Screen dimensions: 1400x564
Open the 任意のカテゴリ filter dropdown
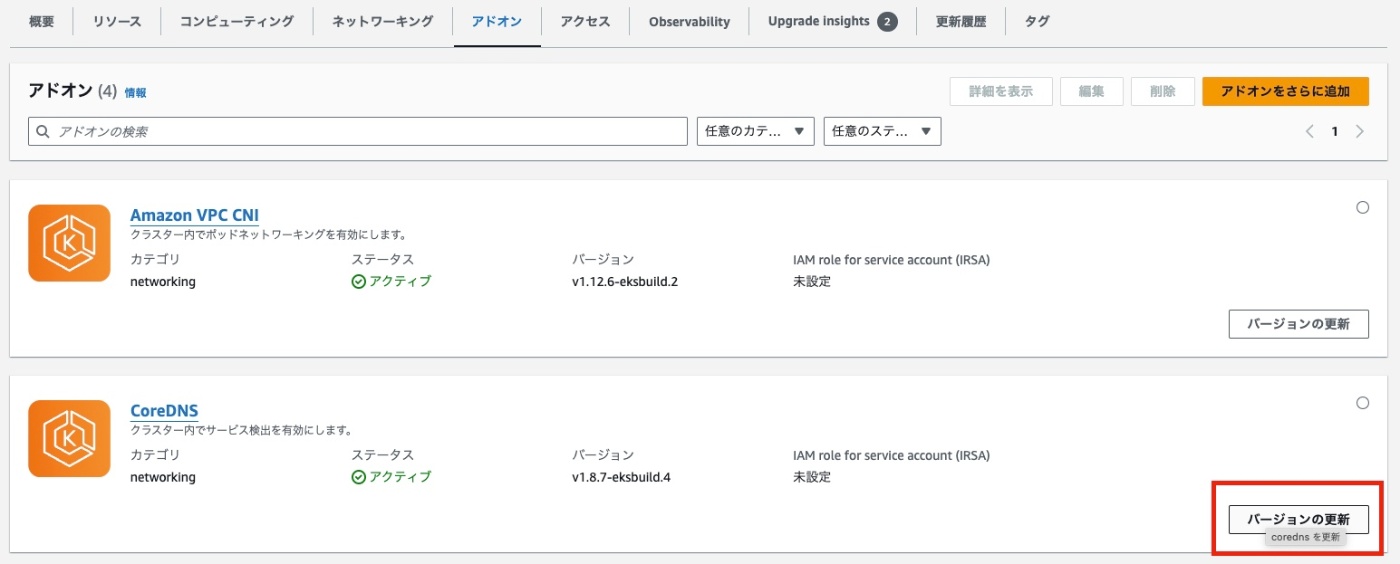tap(755, 131)
